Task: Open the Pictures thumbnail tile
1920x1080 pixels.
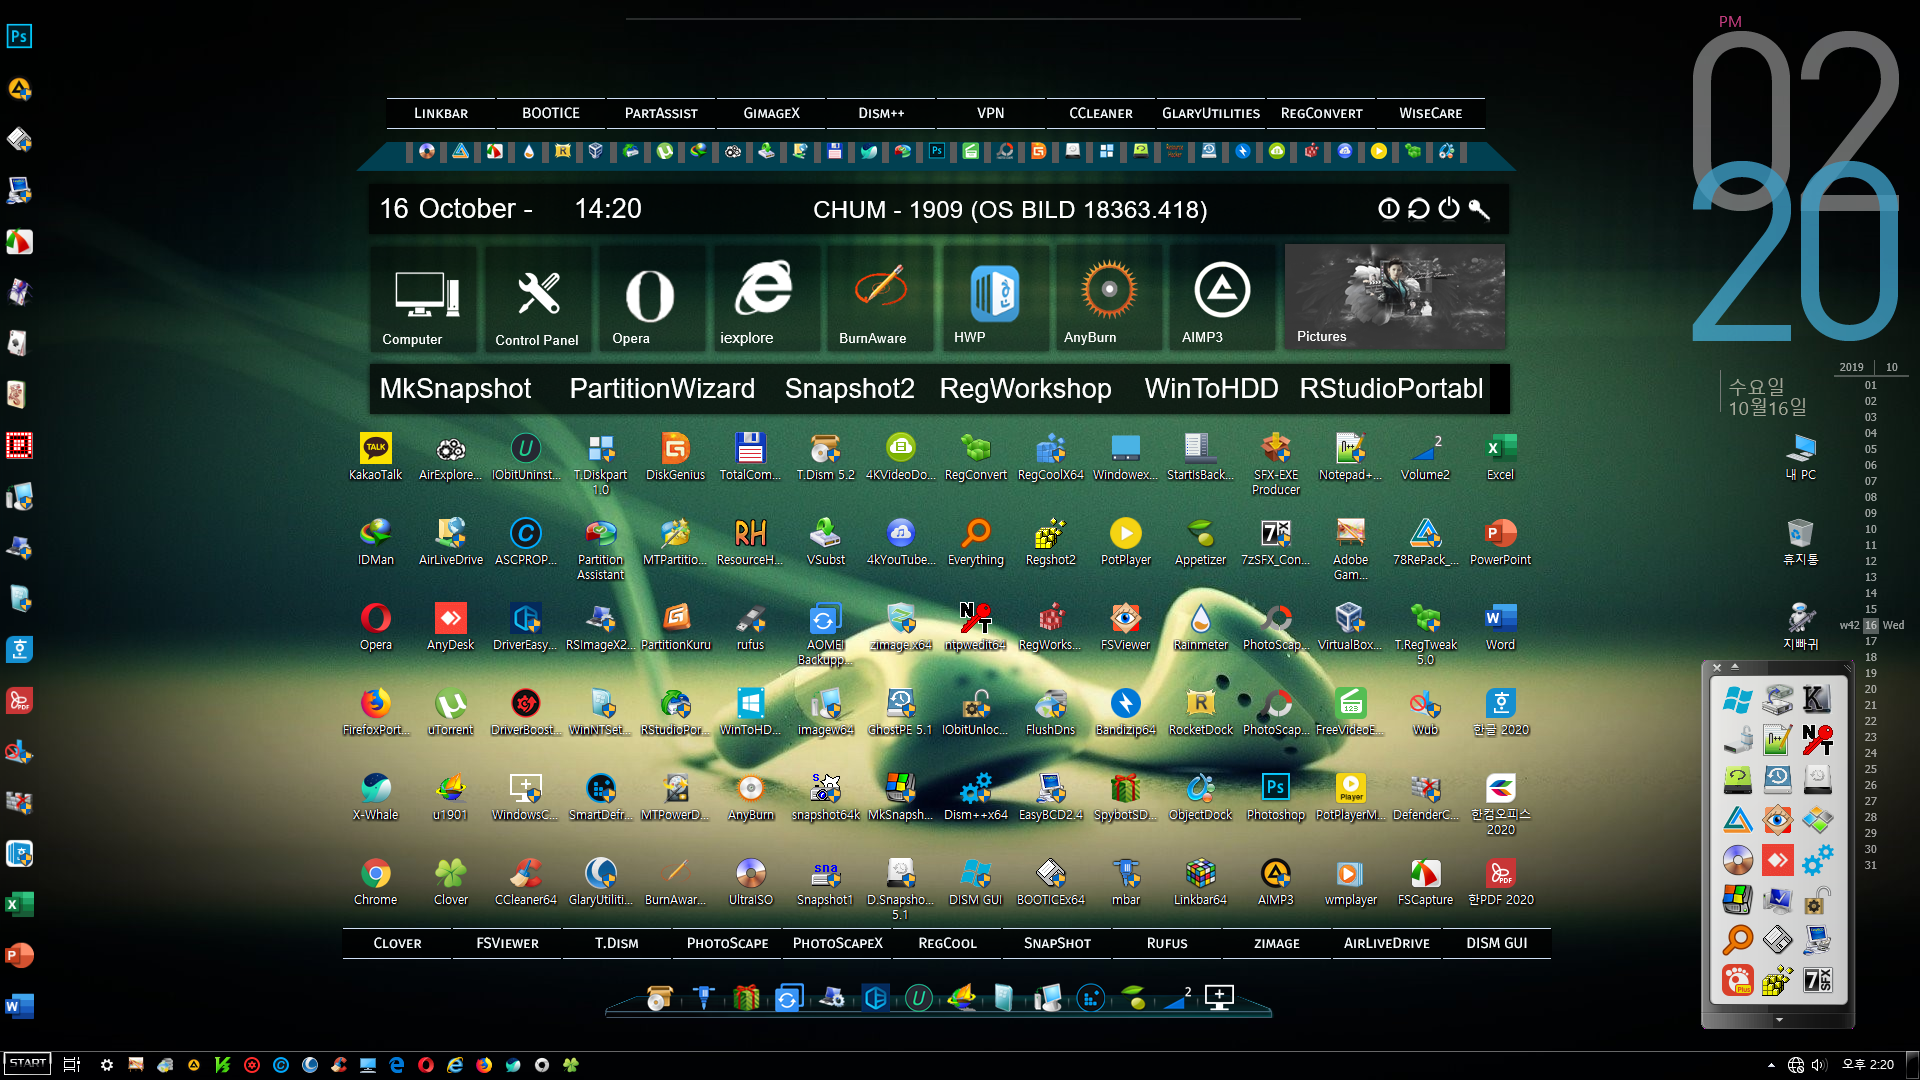Action: pyautogui.click(x=1394, y=297)
